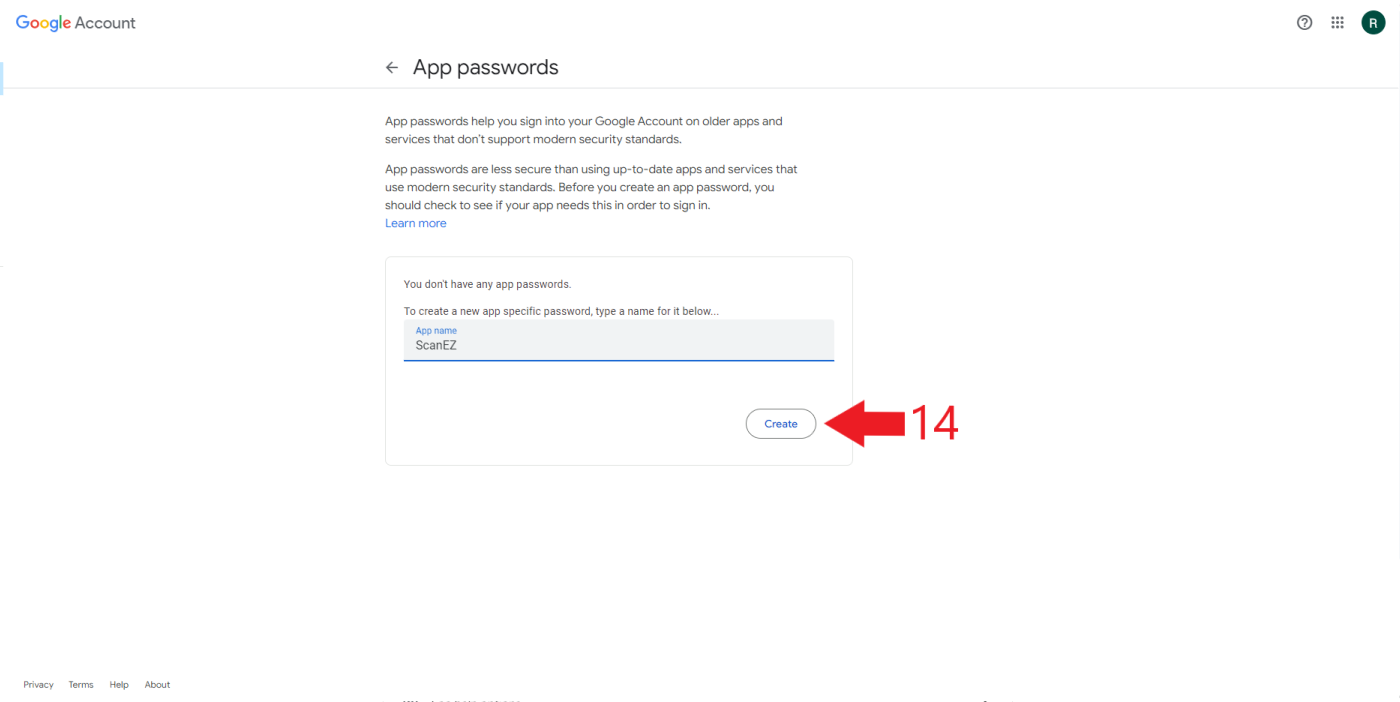1400x702 pixels.
Task: Open the Google apps grid launcher
Action: pyautogui.click(x=1337, y=23)
